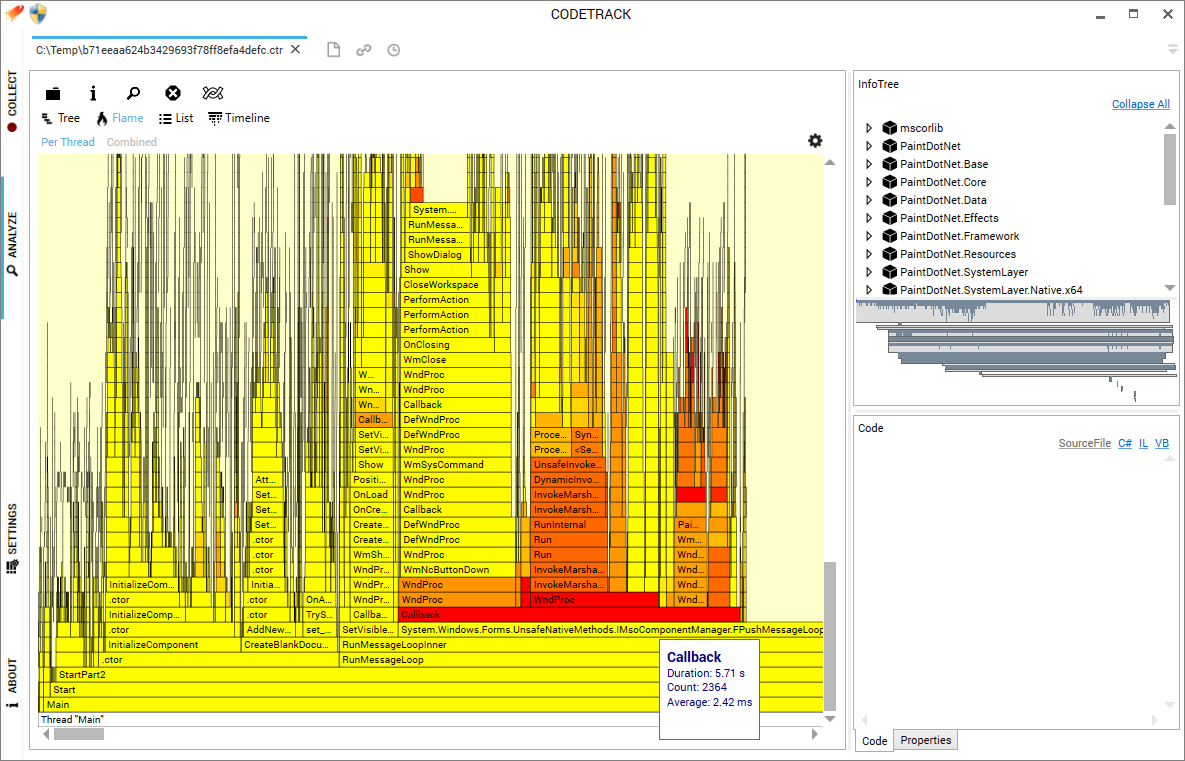Viewport: 1185px width, 761px height.
Task: Select the UnsafeInvoke... flame block
Action: (x=568, y=465)
